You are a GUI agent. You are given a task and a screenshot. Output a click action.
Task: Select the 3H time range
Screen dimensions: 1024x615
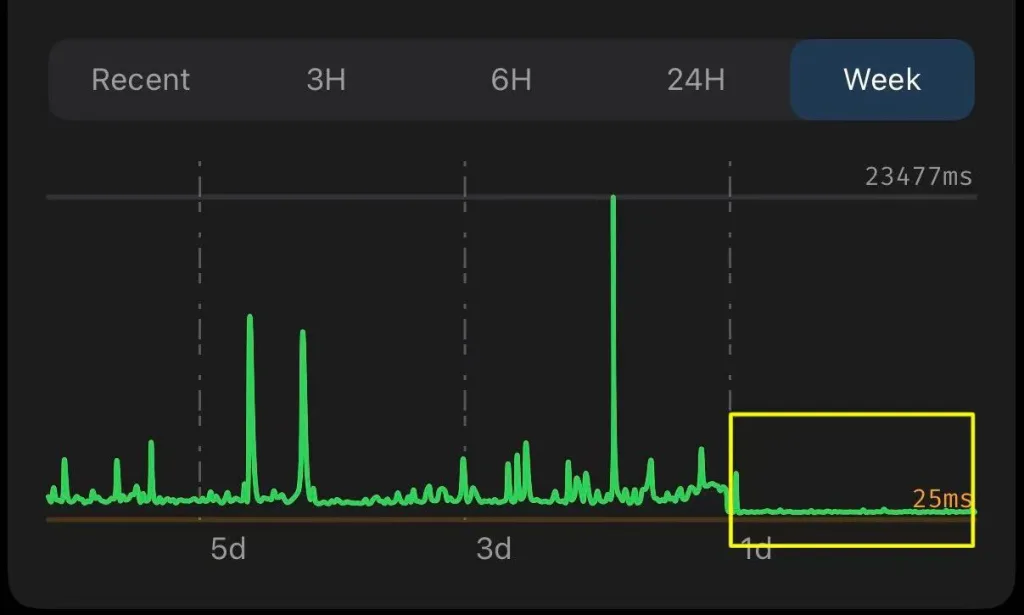326,80
